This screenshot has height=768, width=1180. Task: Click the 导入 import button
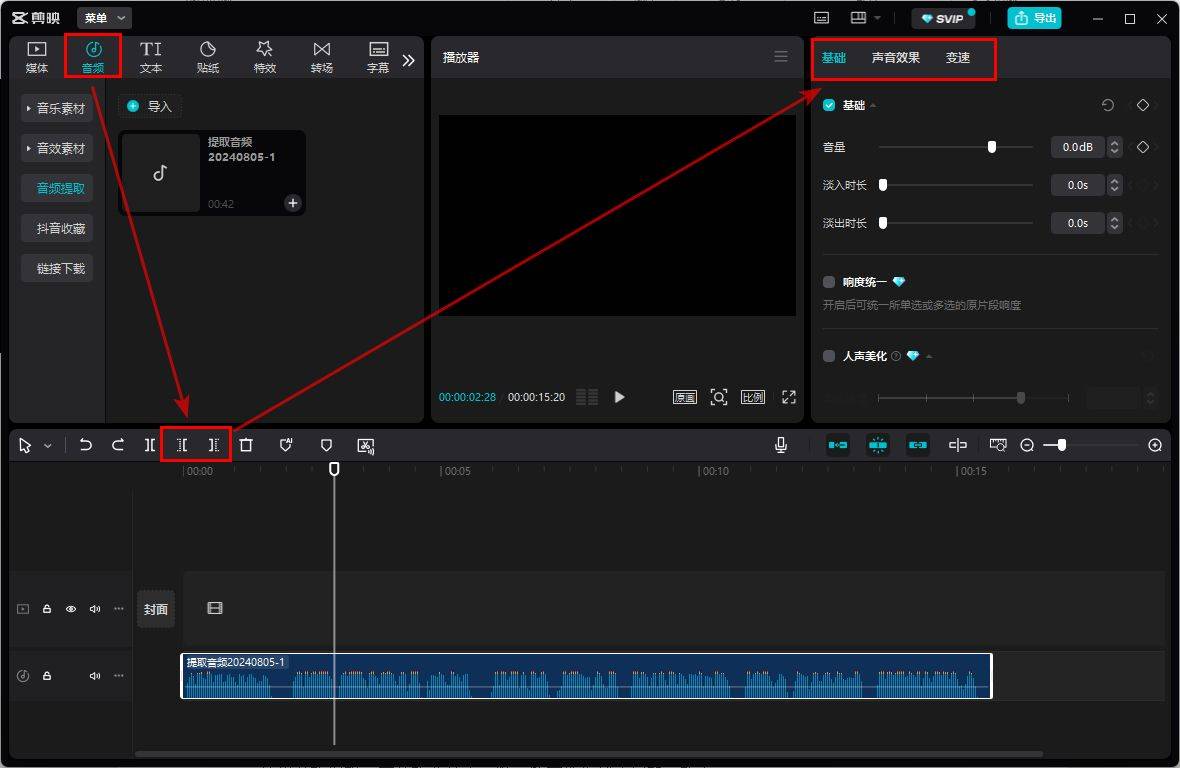pyautogui.click(x=150, y=106)
